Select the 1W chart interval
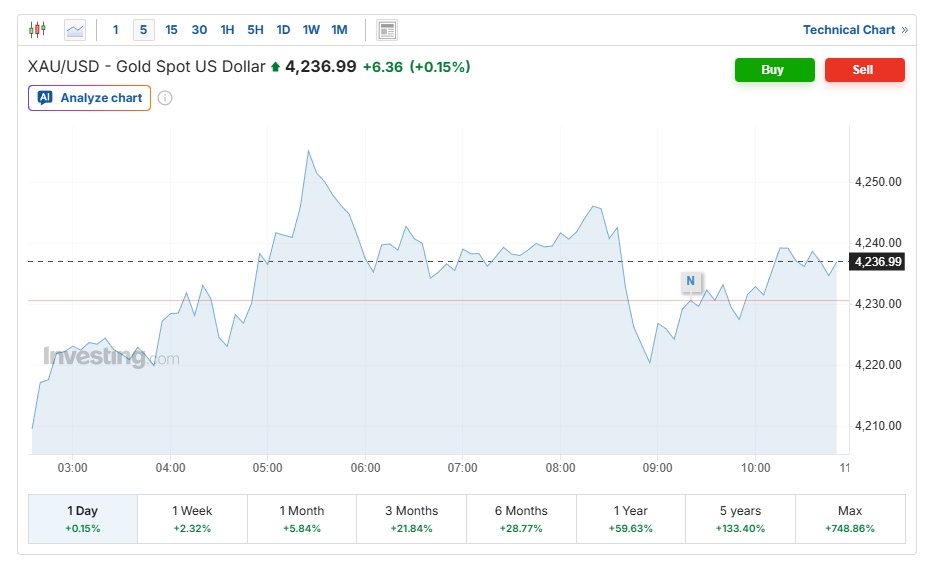926x567 pixels. 311,30
